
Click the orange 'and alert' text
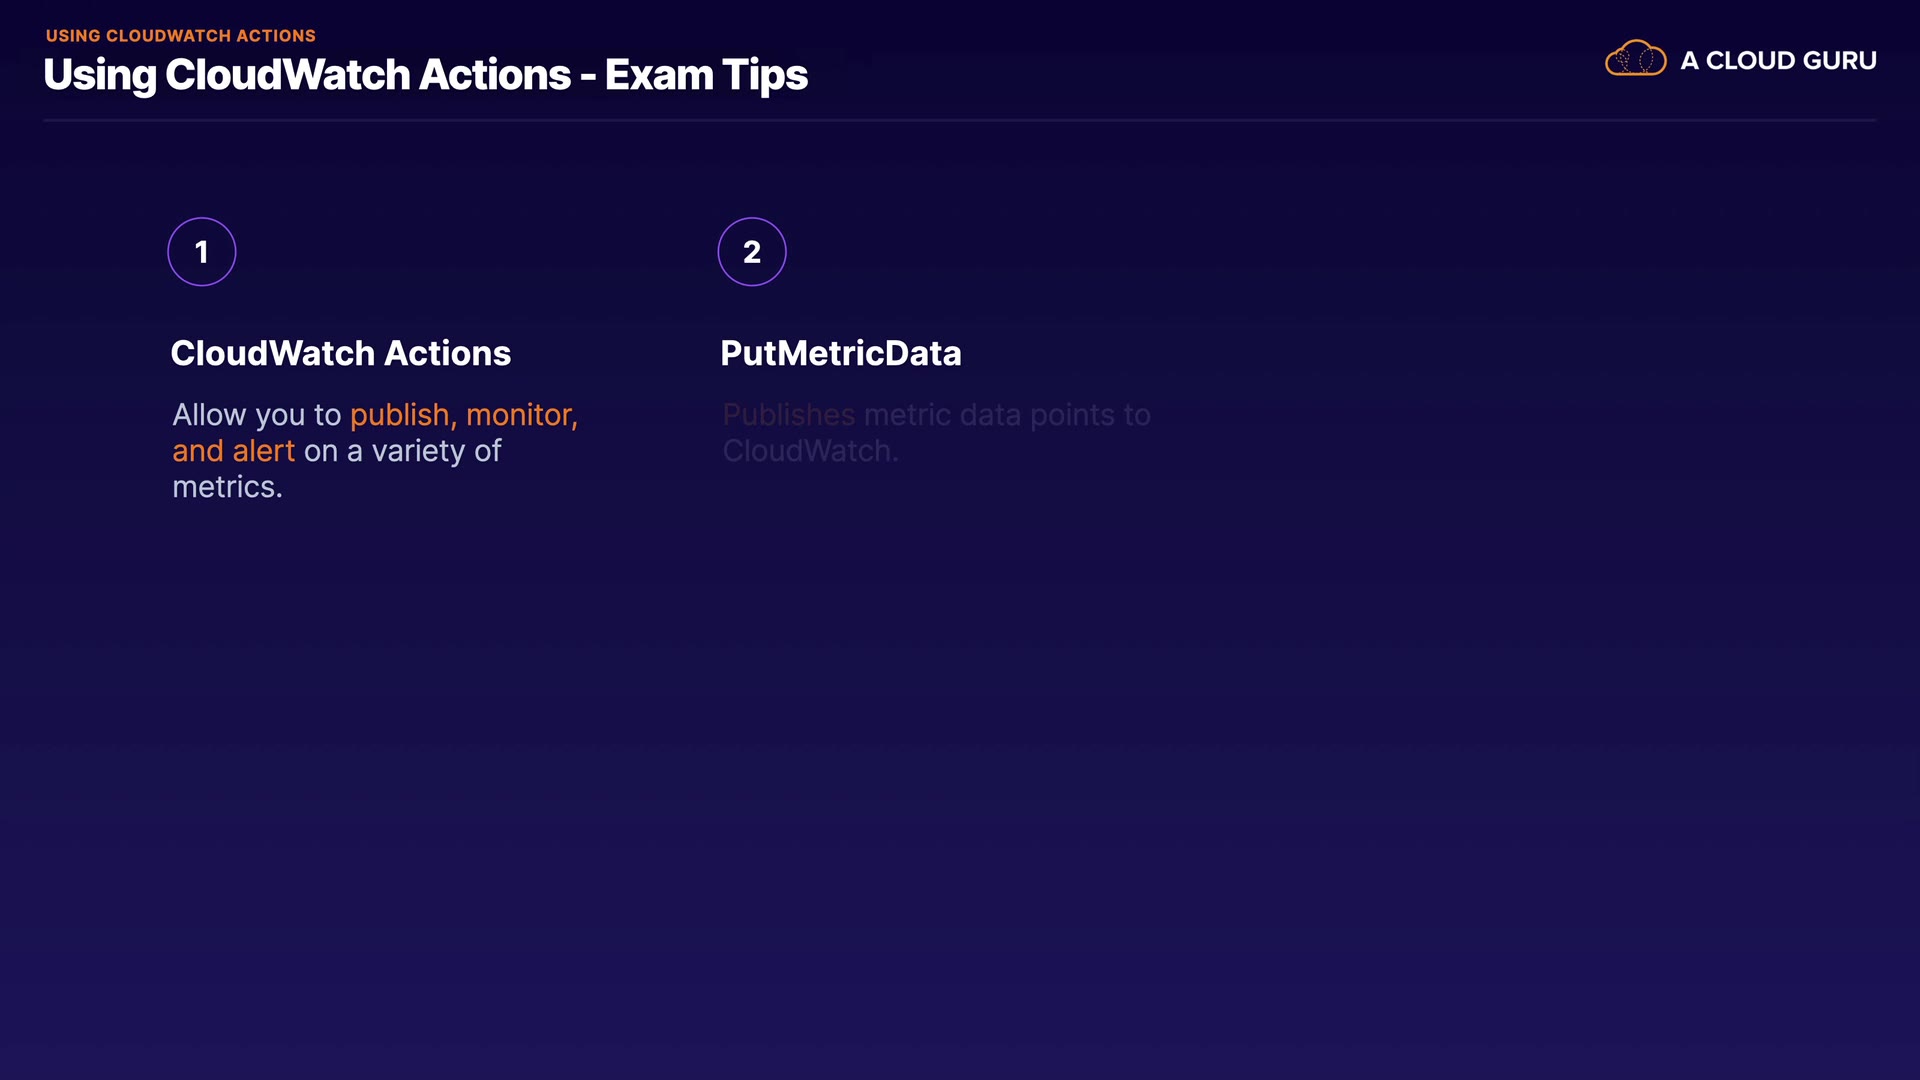point(233,451)
